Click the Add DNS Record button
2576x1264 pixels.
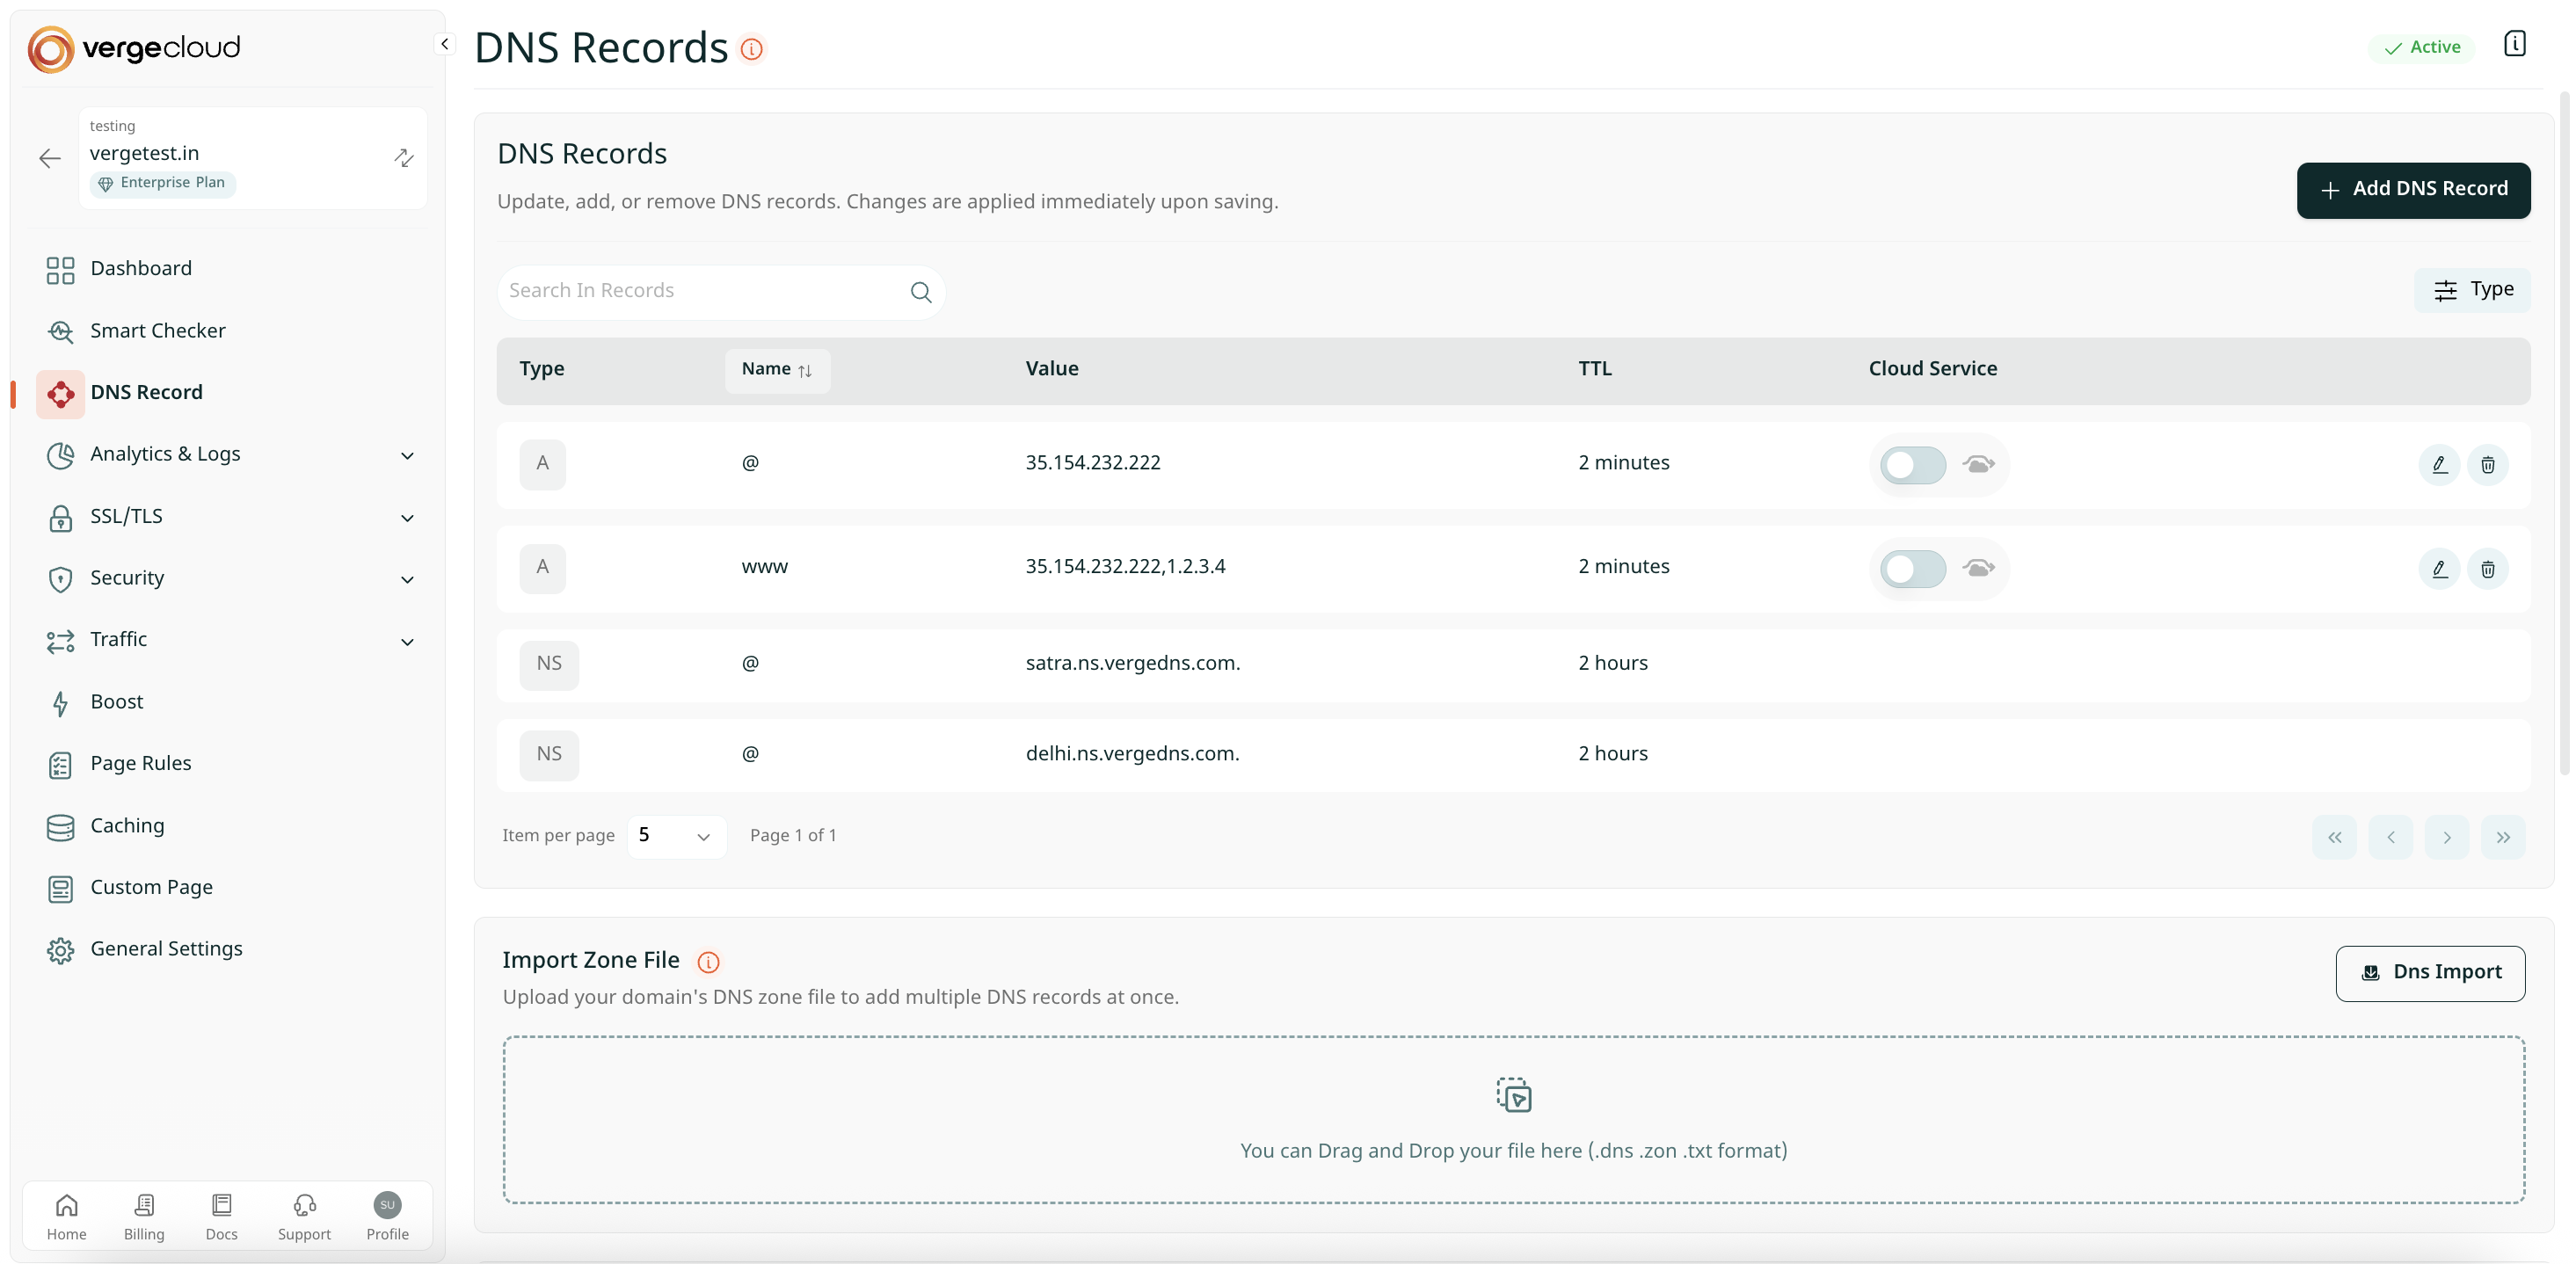(x=2412, y=190)
